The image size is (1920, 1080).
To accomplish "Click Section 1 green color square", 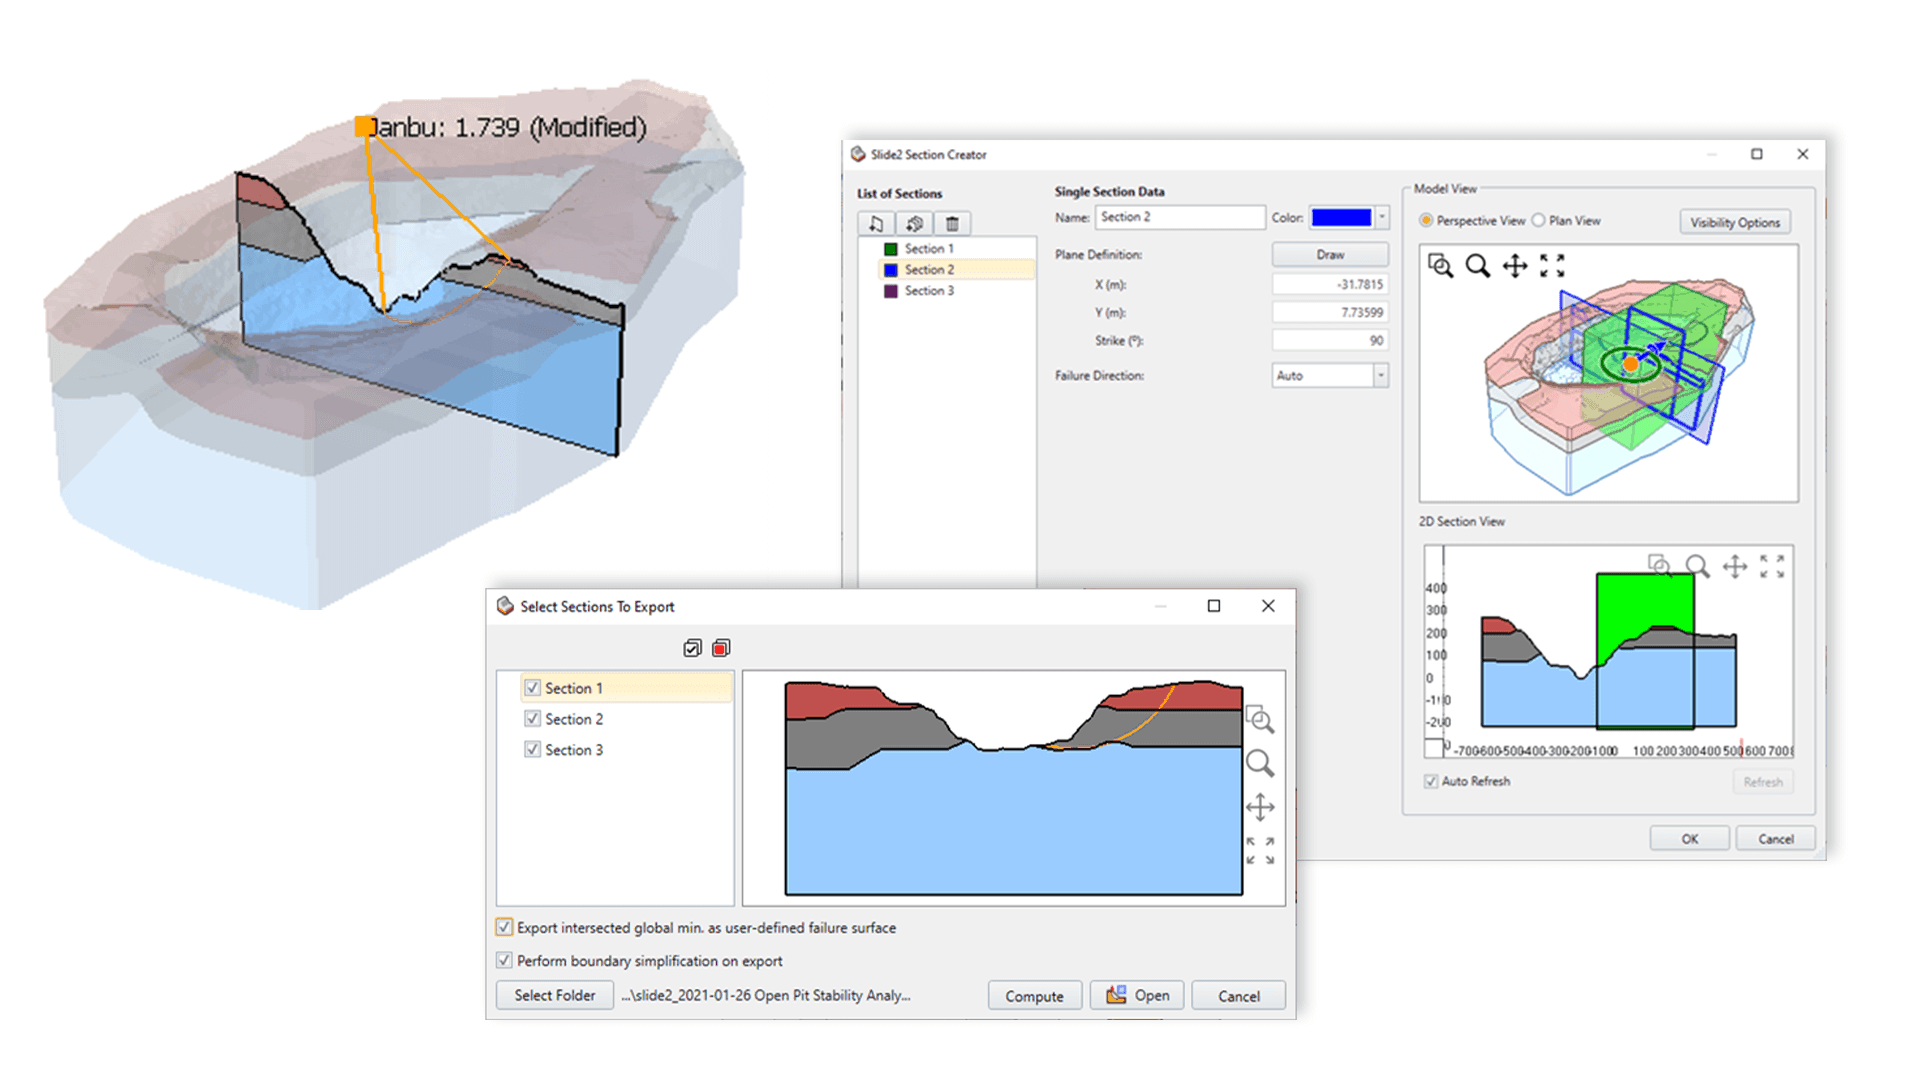I will 890,249.
